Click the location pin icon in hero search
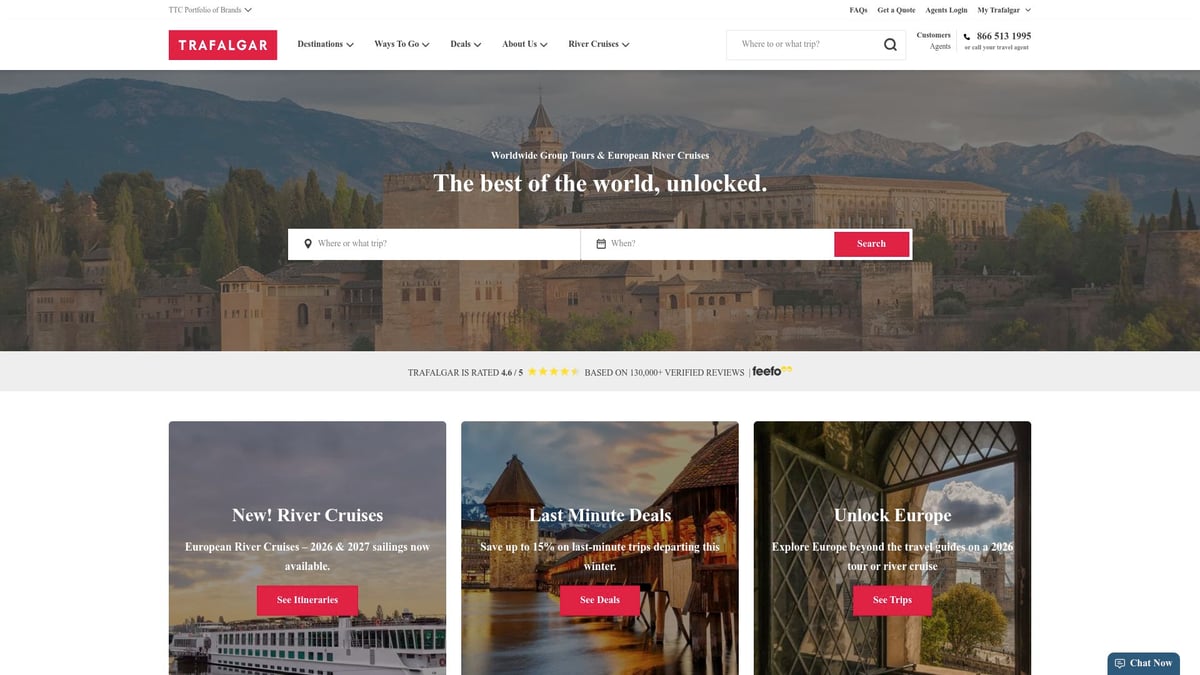Screen dimensions: 1200x675 coord(307,244)
